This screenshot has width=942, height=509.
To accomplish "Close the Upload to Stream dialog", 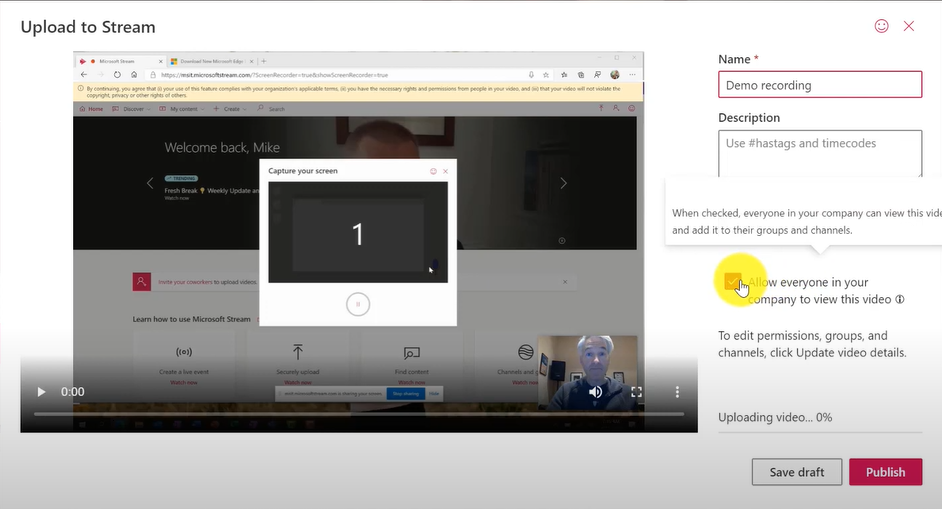I will (x=909, y=26).
